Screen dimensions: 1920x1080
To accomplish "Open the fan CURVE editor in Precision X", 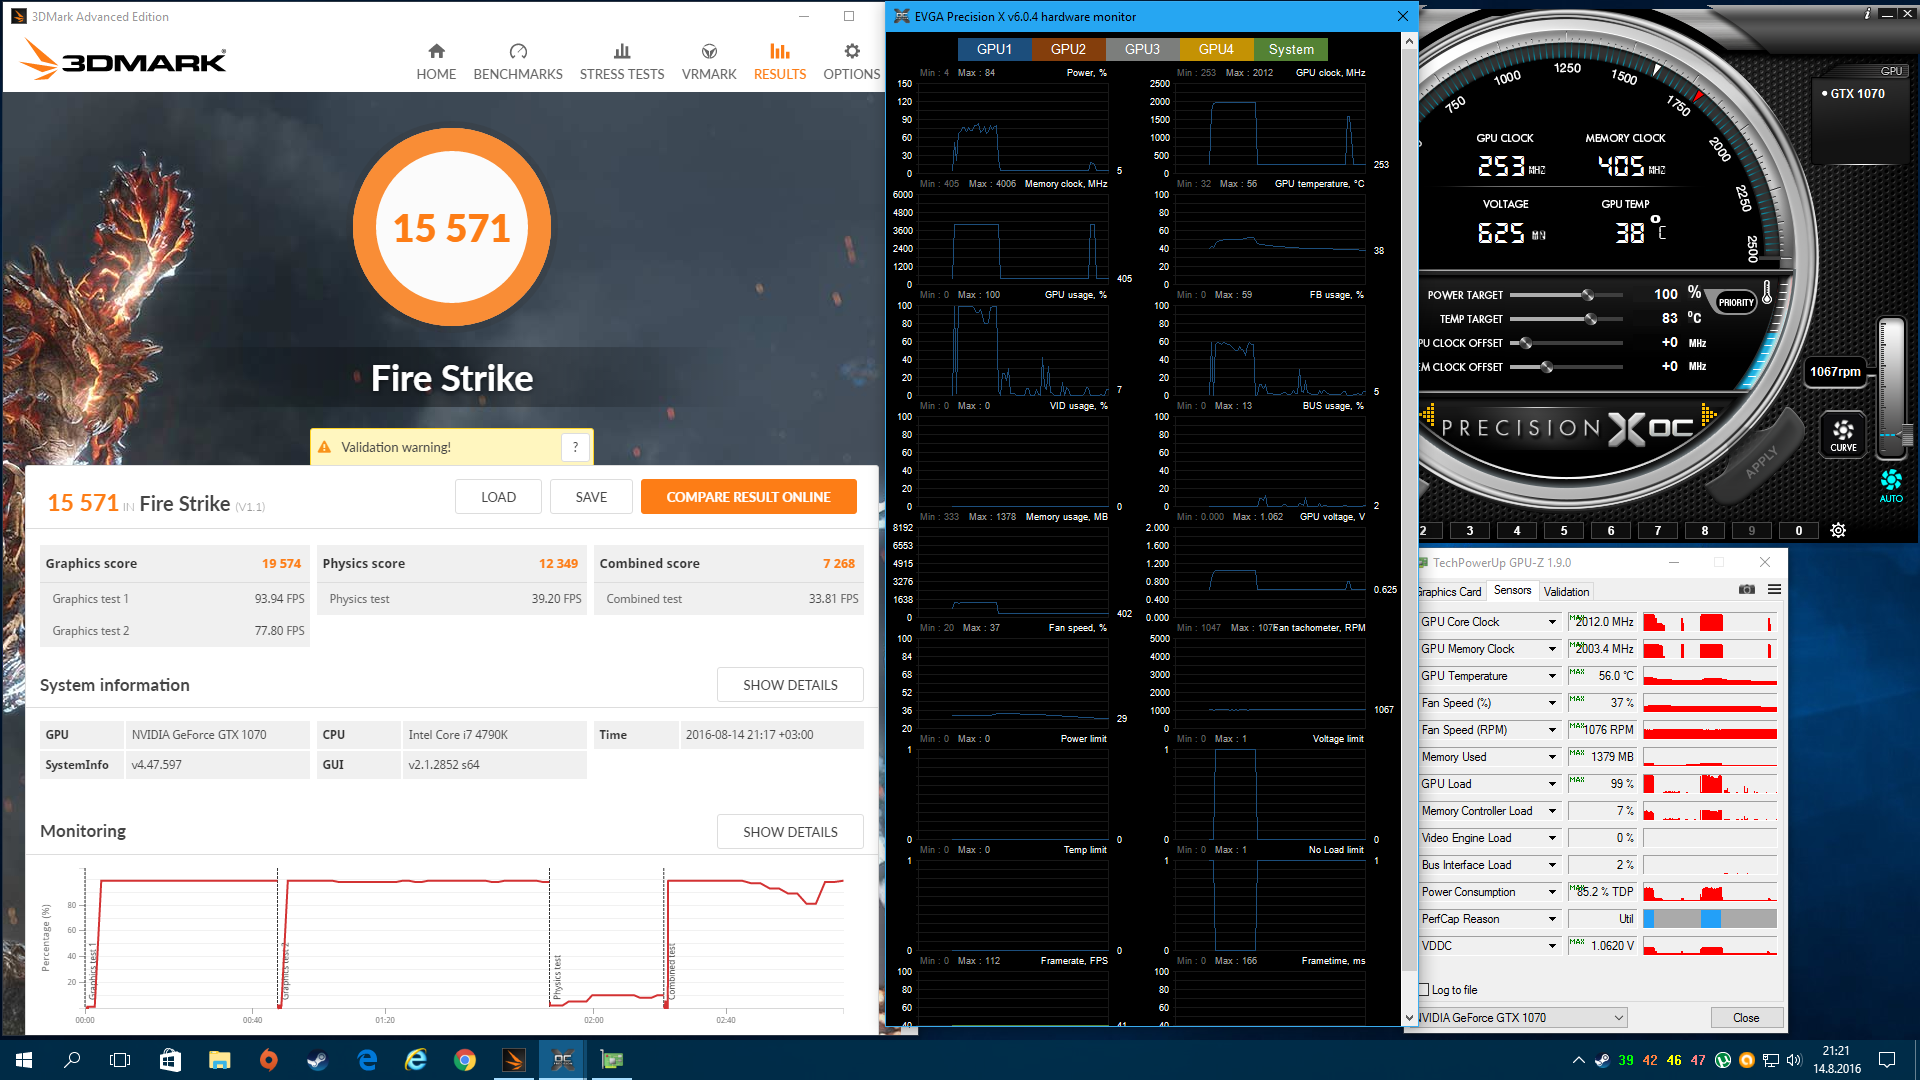I will [1843, 435].
